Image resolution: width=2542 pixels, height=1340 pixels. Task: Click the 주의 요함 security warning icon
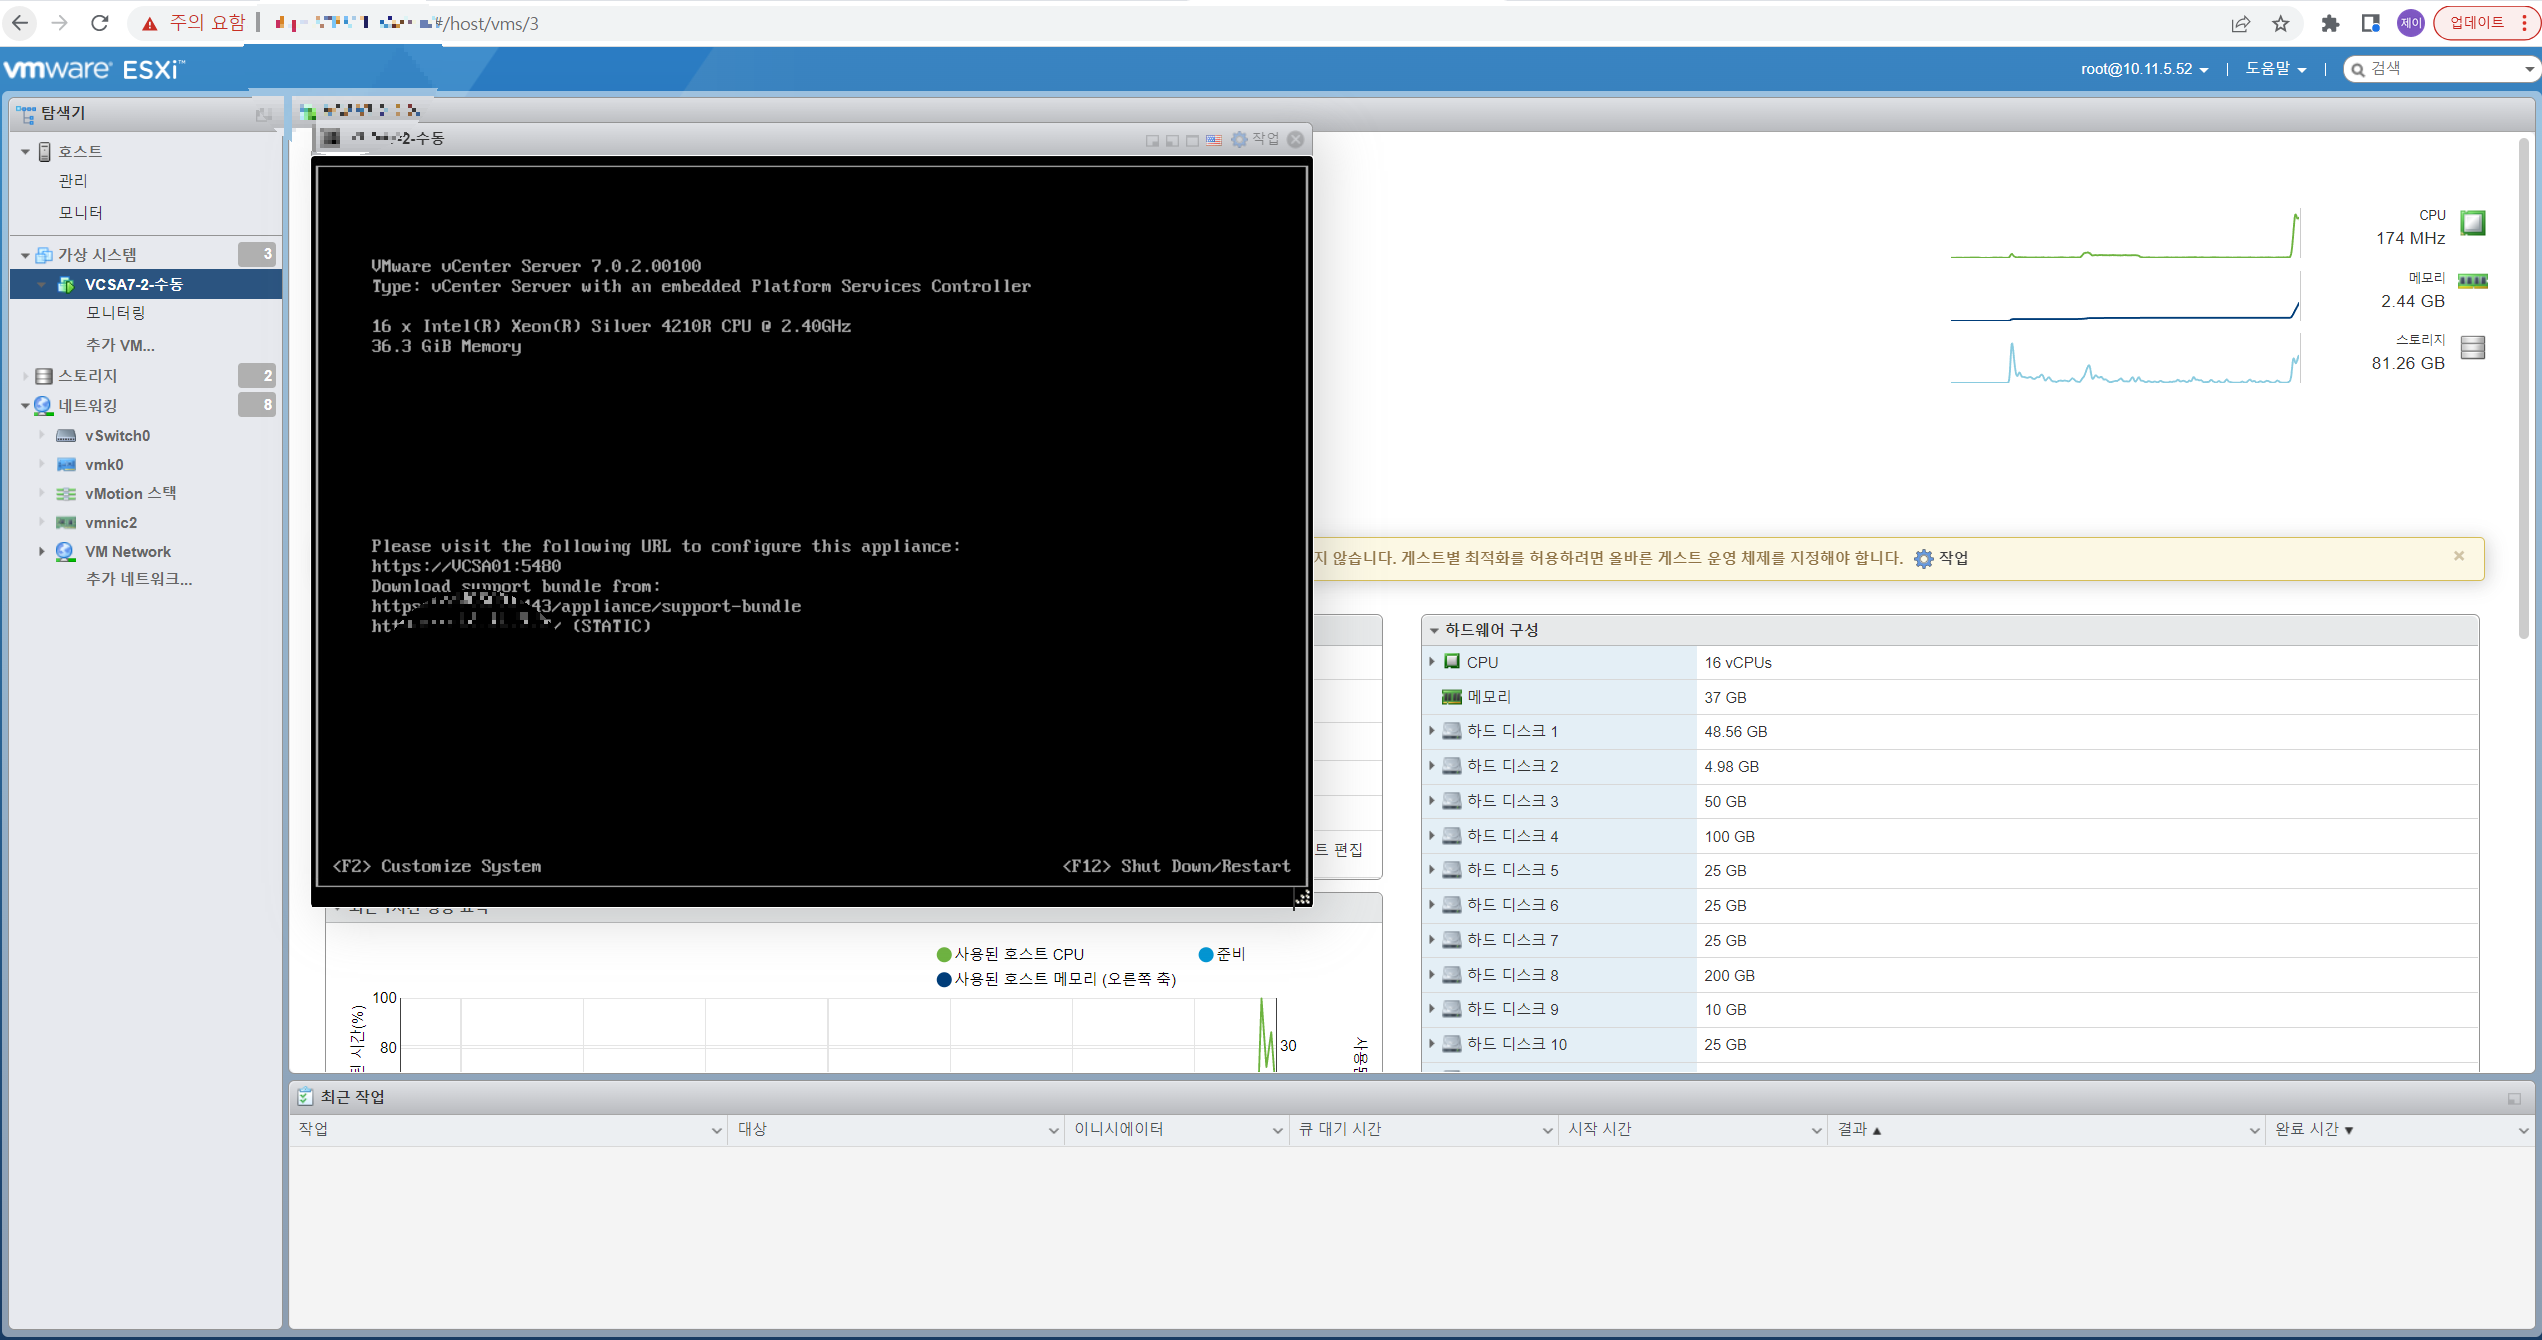click(150, 23)
